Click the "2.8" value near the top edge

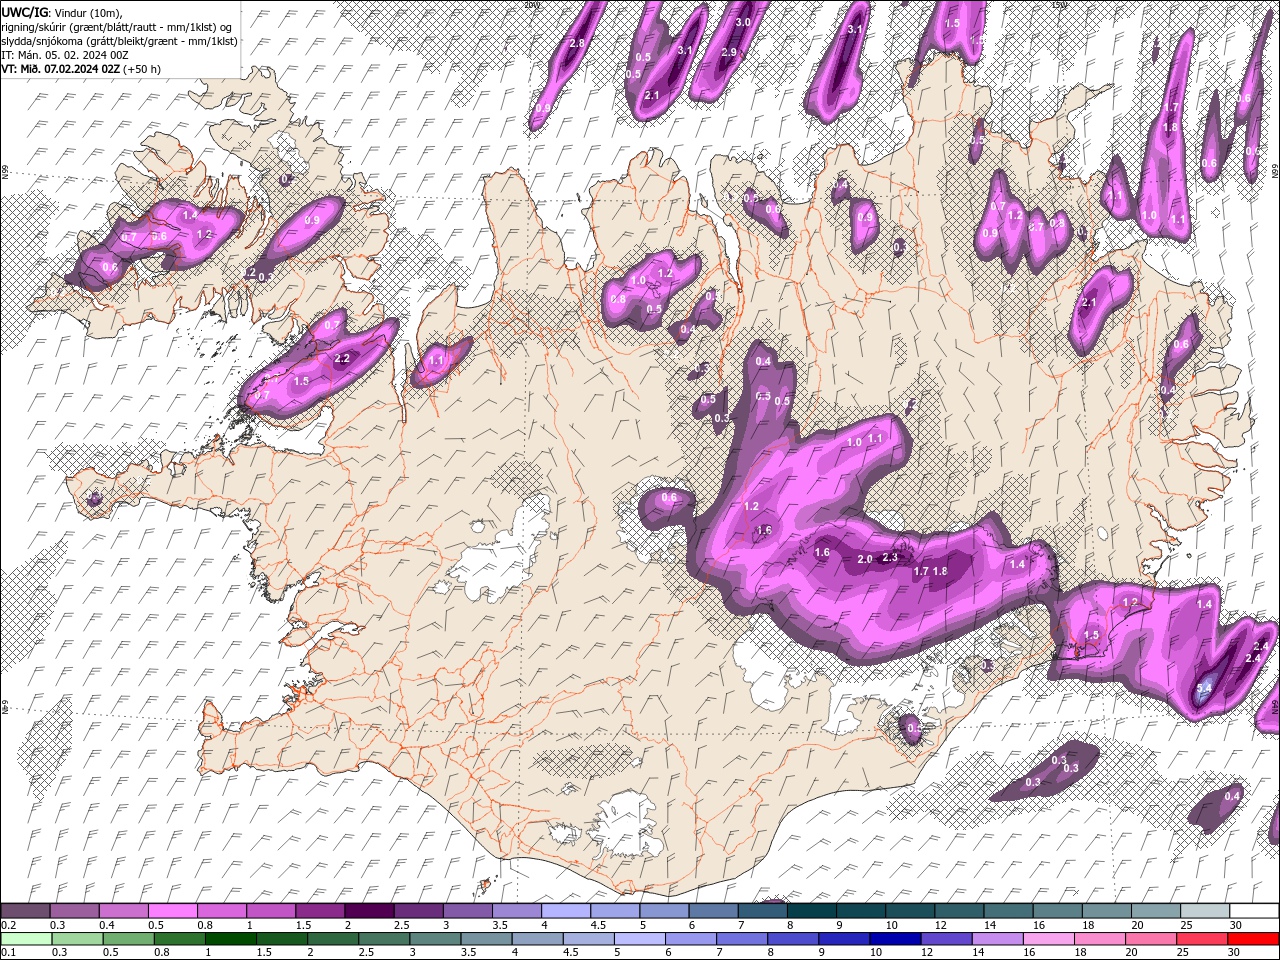576,44
